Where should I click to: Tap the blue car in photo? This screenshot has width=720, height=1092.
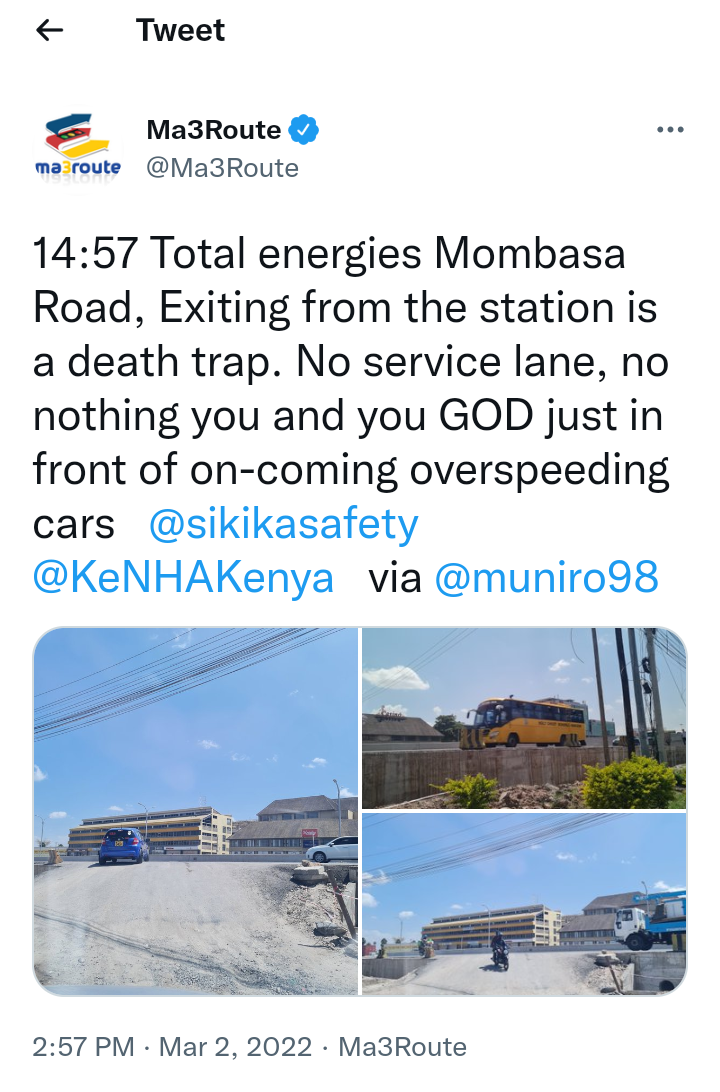tap(123, 846)
